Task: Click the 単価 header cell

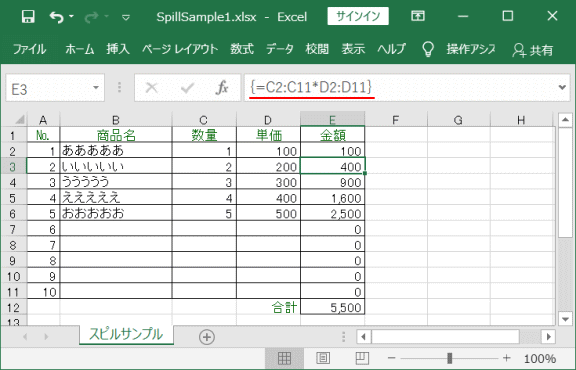Action: click(269, 135)
